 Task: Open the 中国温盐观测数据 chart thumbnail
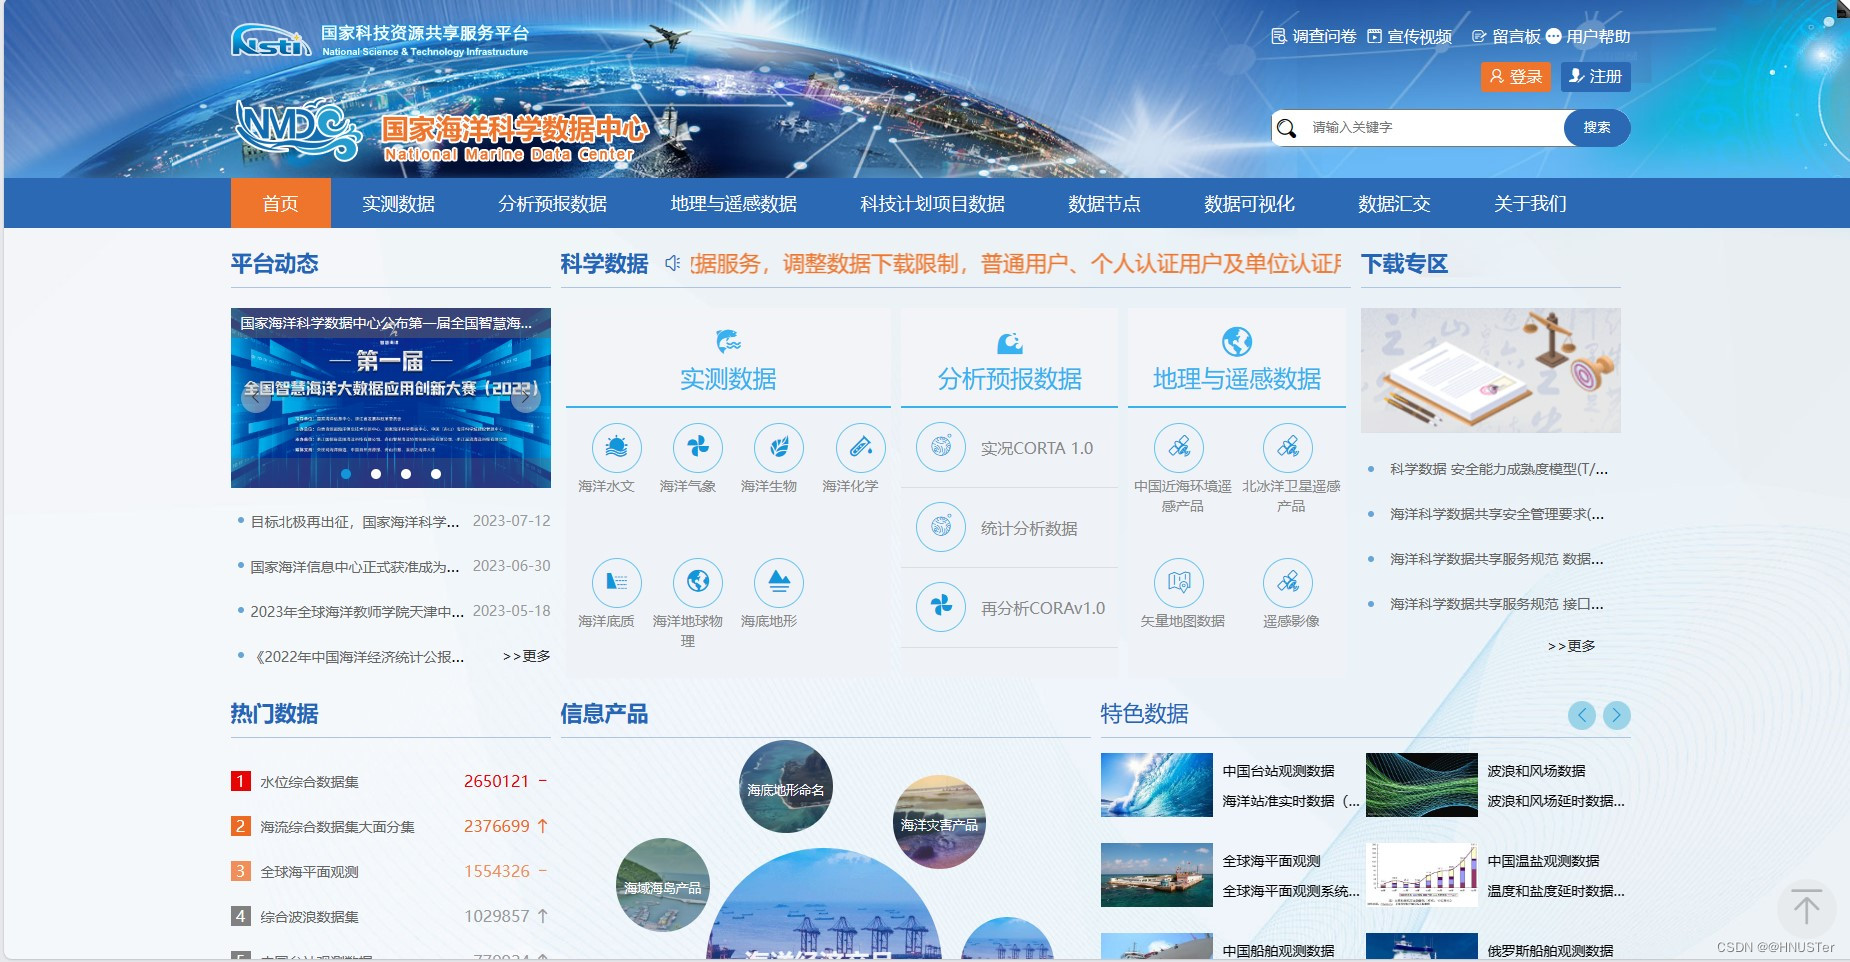coord(1422,875)
